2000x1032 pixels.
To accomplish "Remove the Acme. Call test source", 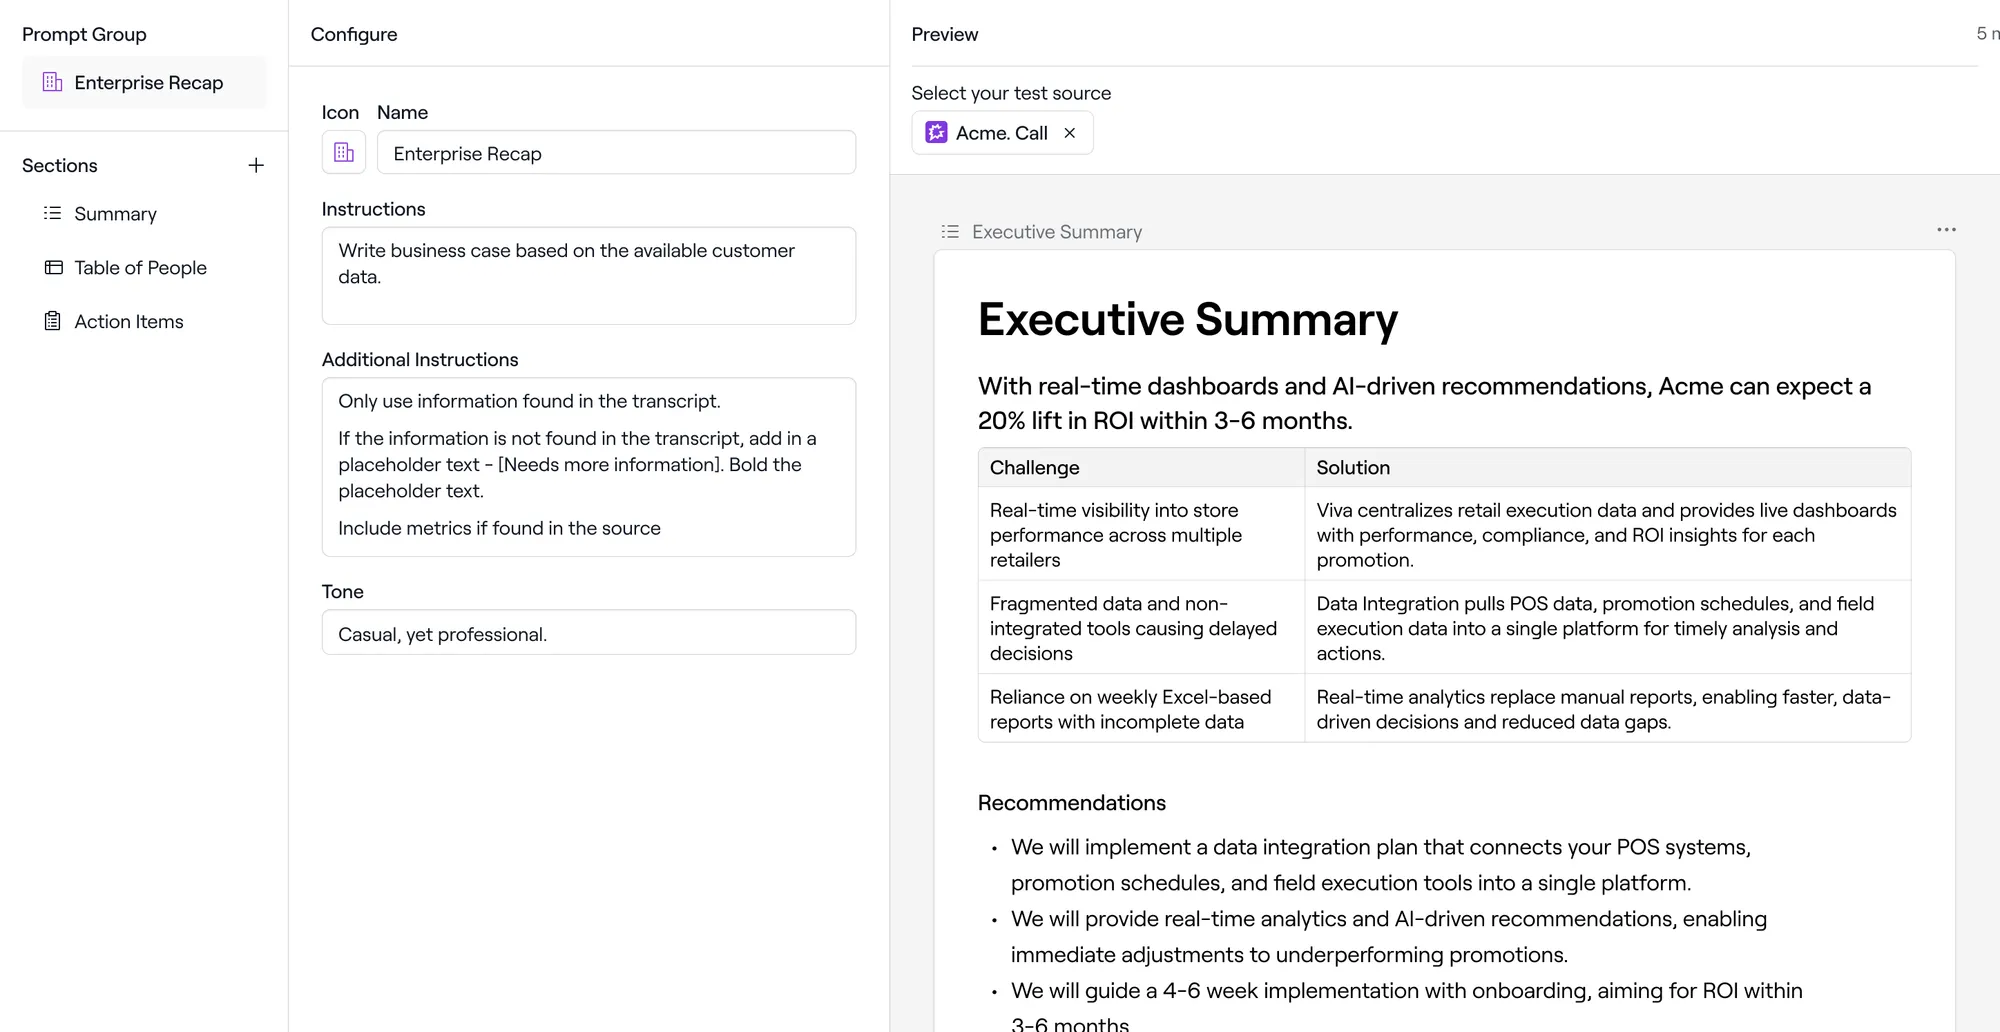I will pos(1070,133).
